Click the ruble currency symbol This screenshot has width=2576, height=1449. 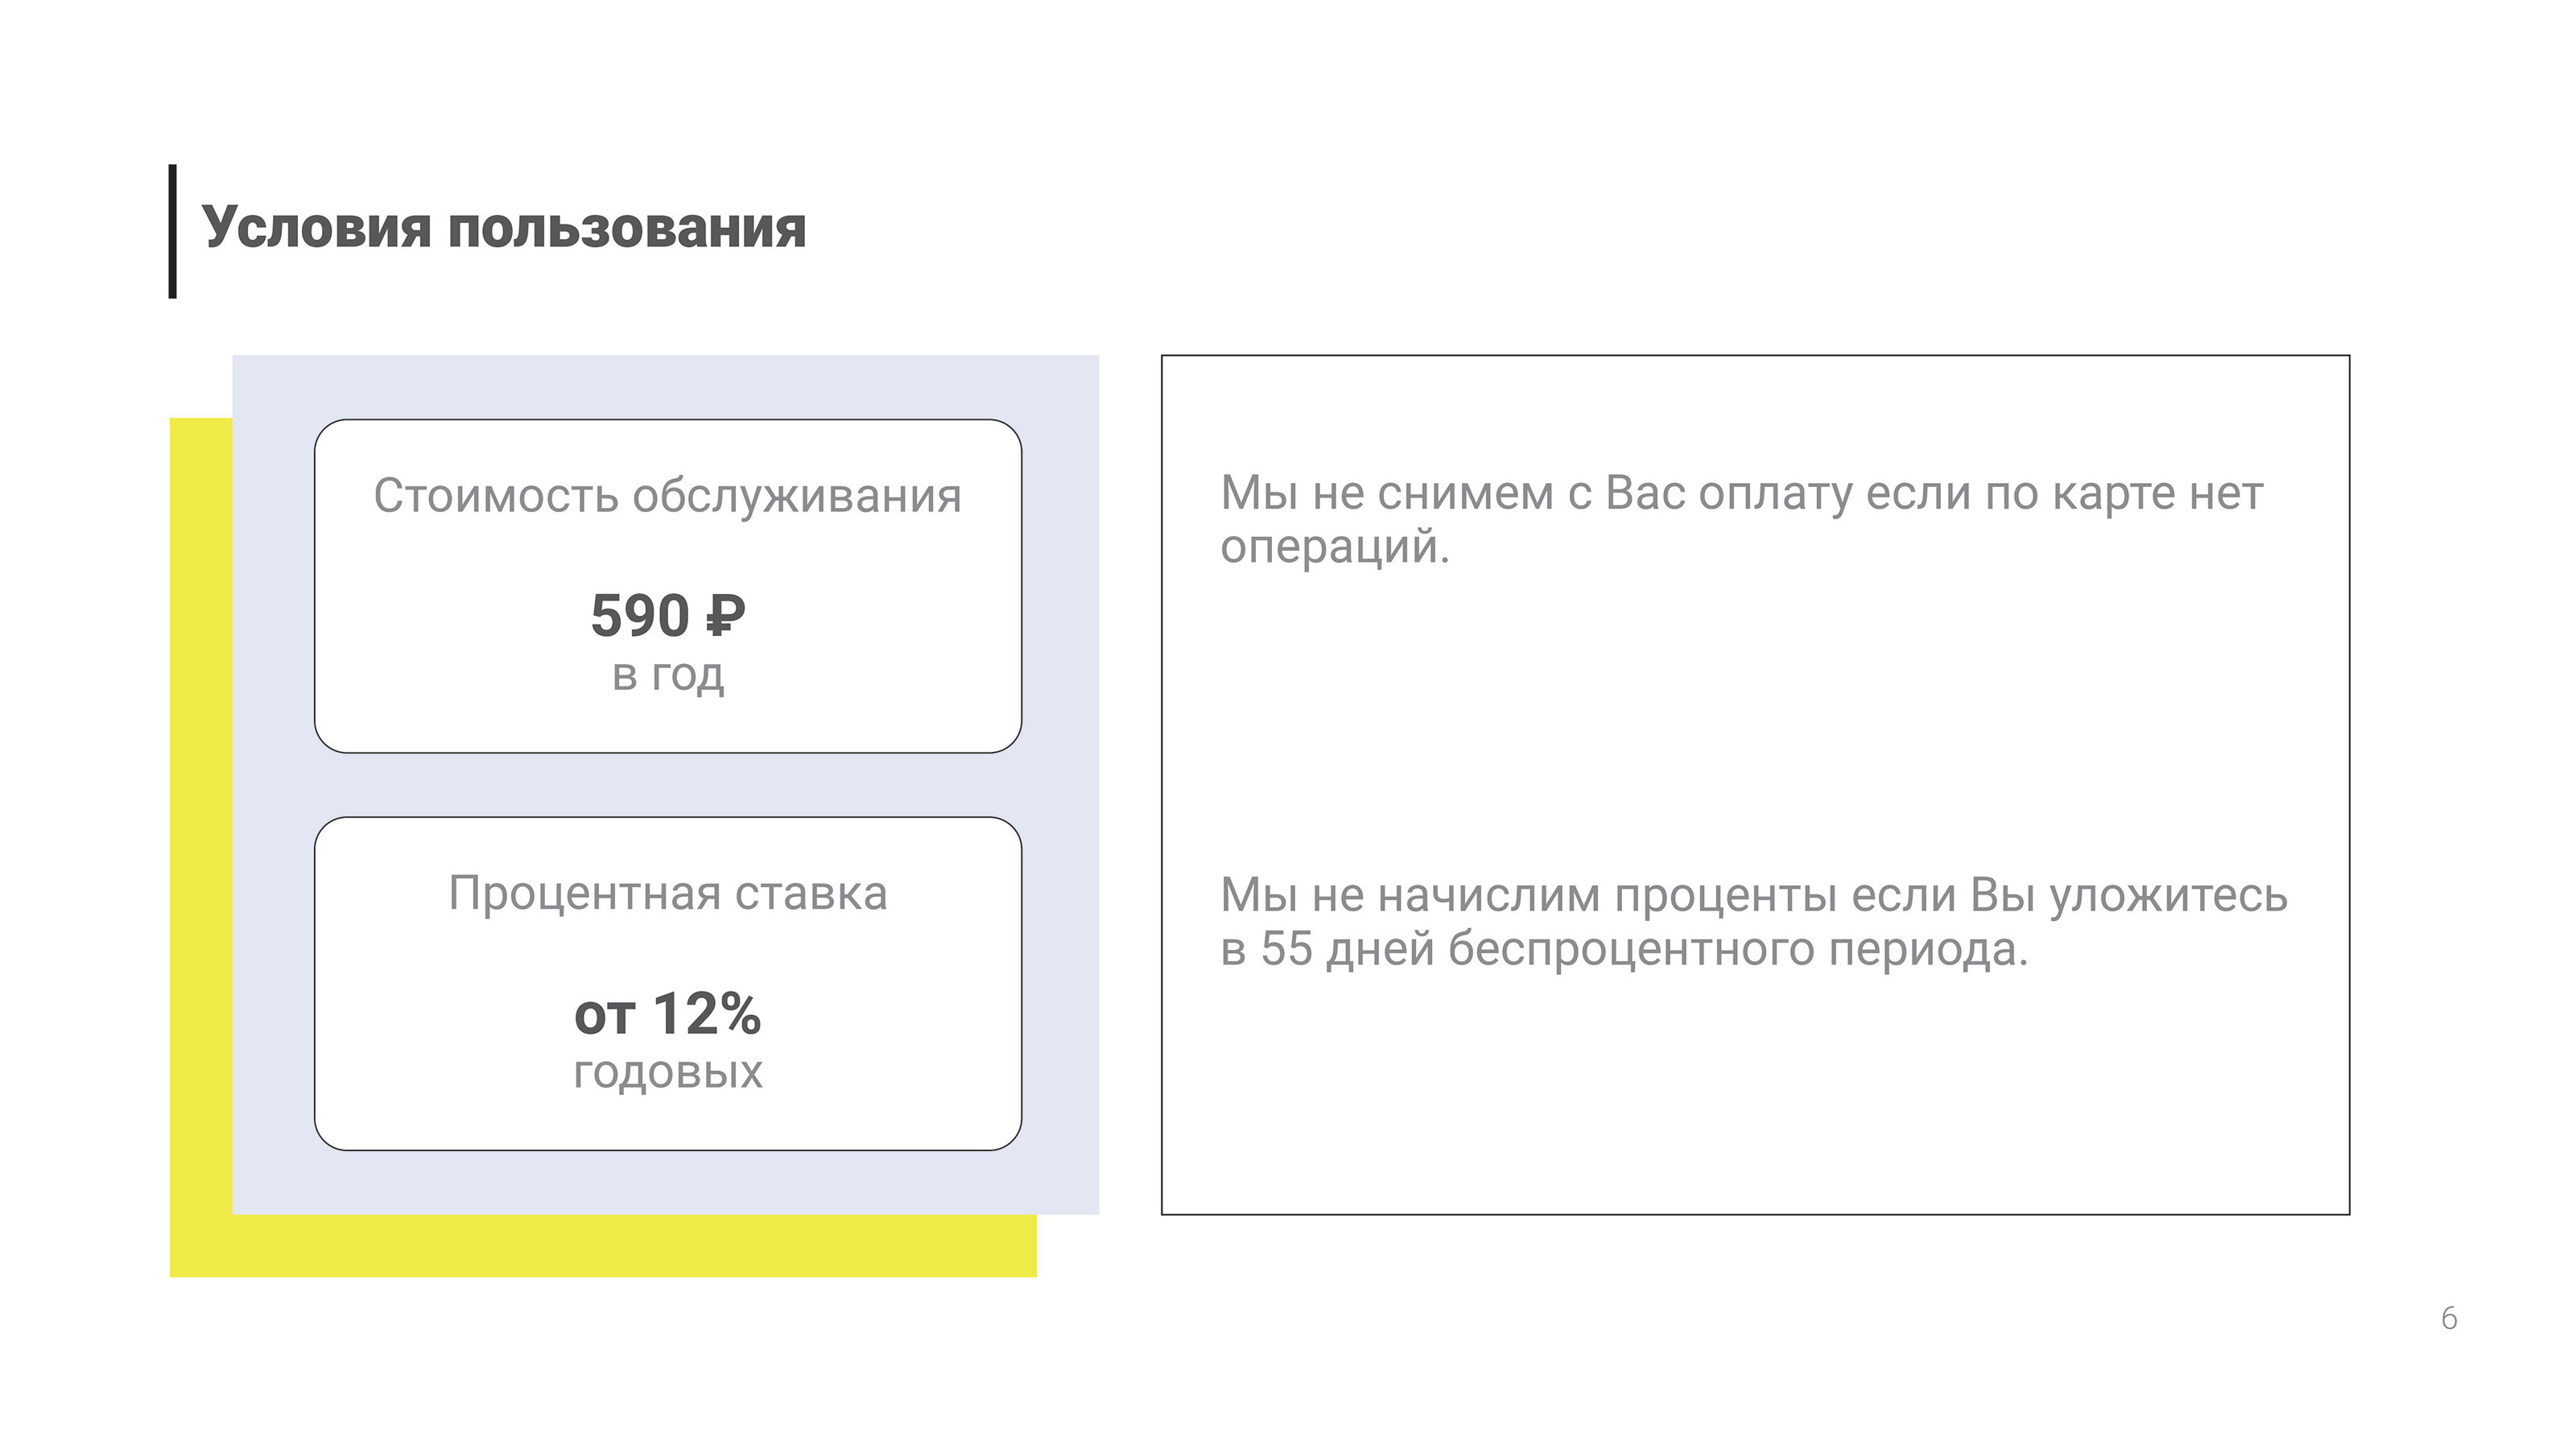coord(726,616)
